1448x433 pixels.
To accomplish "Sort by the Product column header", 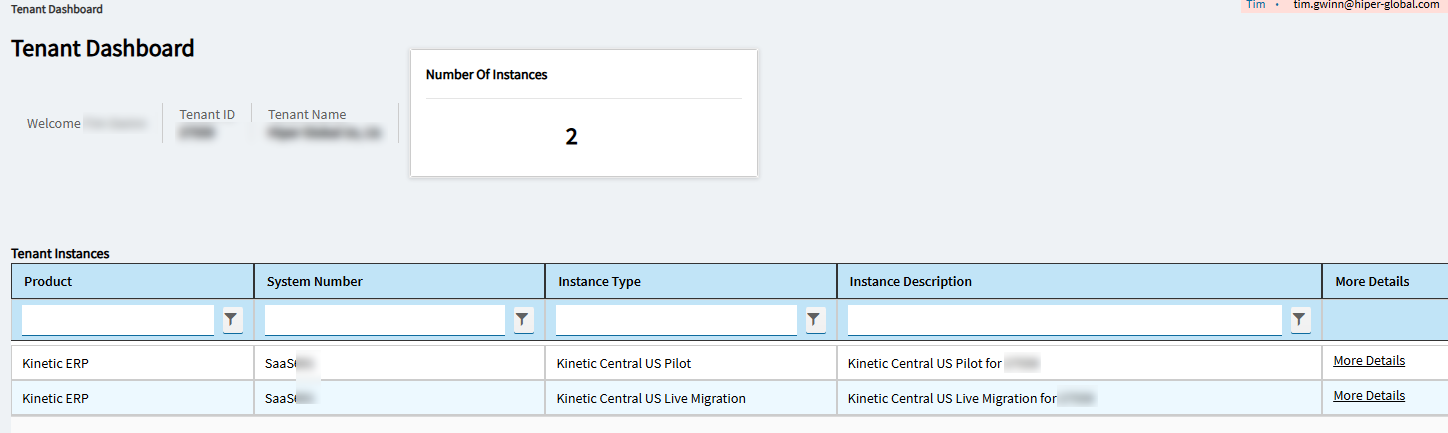I will 133,281.
